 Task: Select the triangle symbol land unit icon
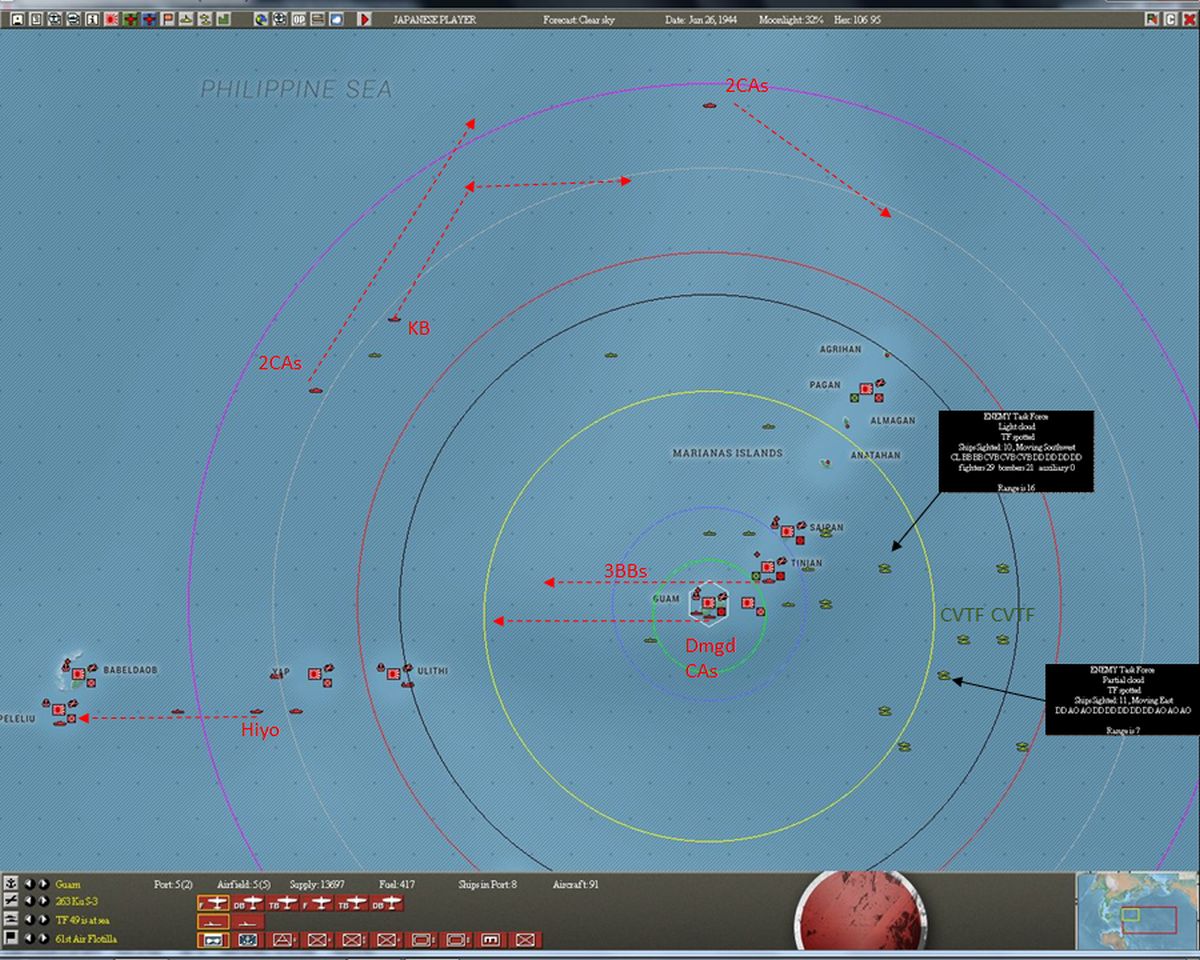click(283, 939)
